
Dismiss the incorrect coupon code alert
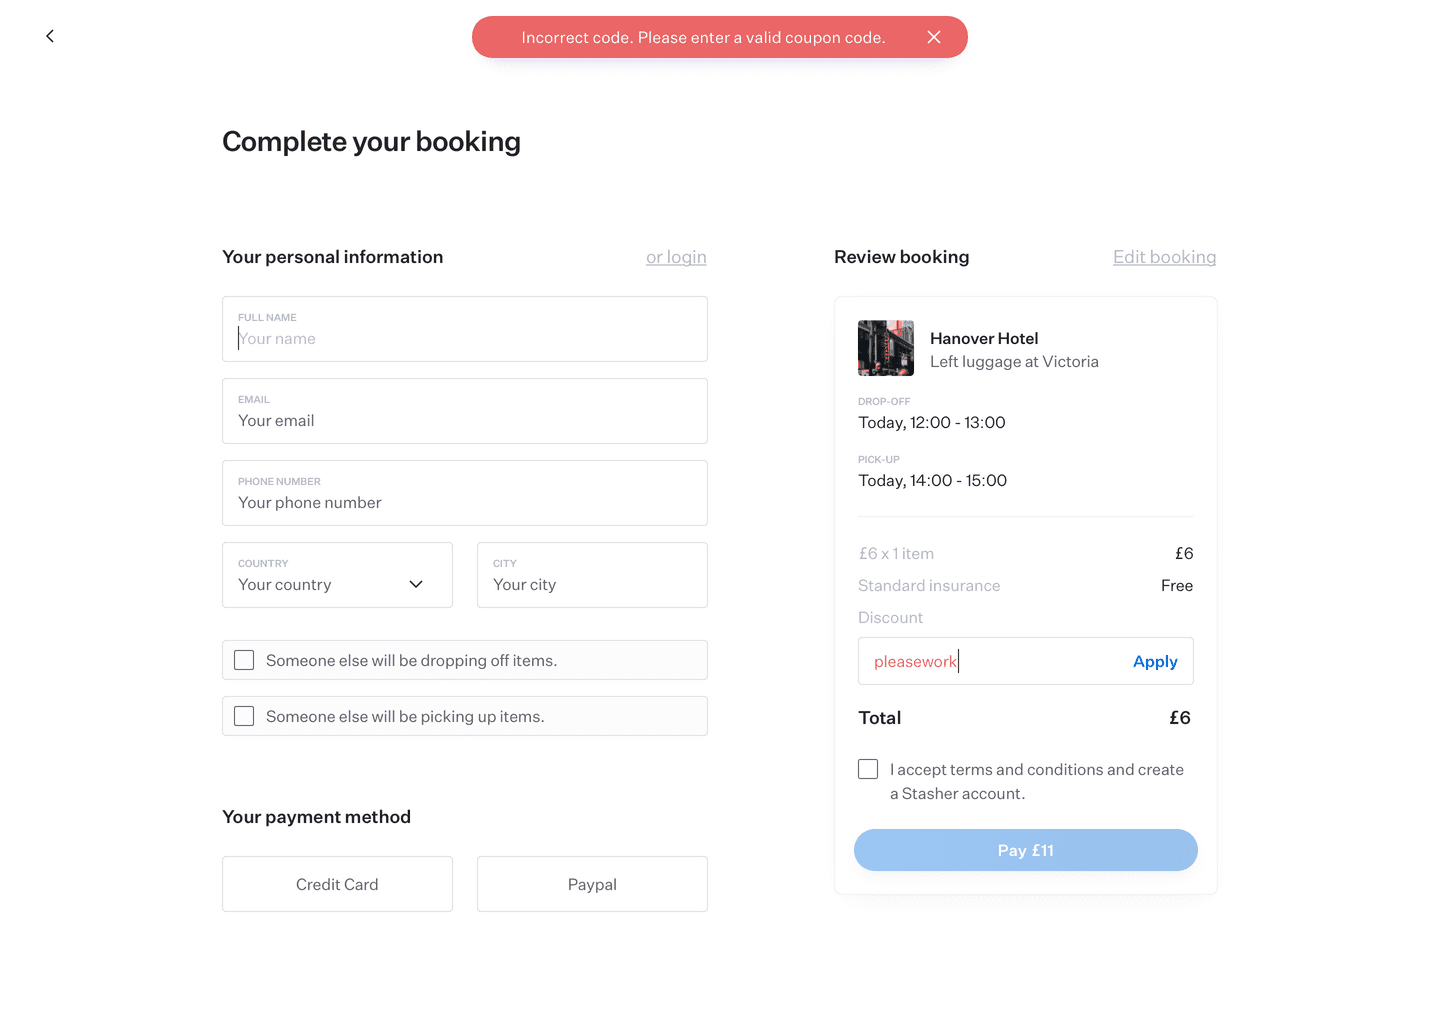(934, 37)
